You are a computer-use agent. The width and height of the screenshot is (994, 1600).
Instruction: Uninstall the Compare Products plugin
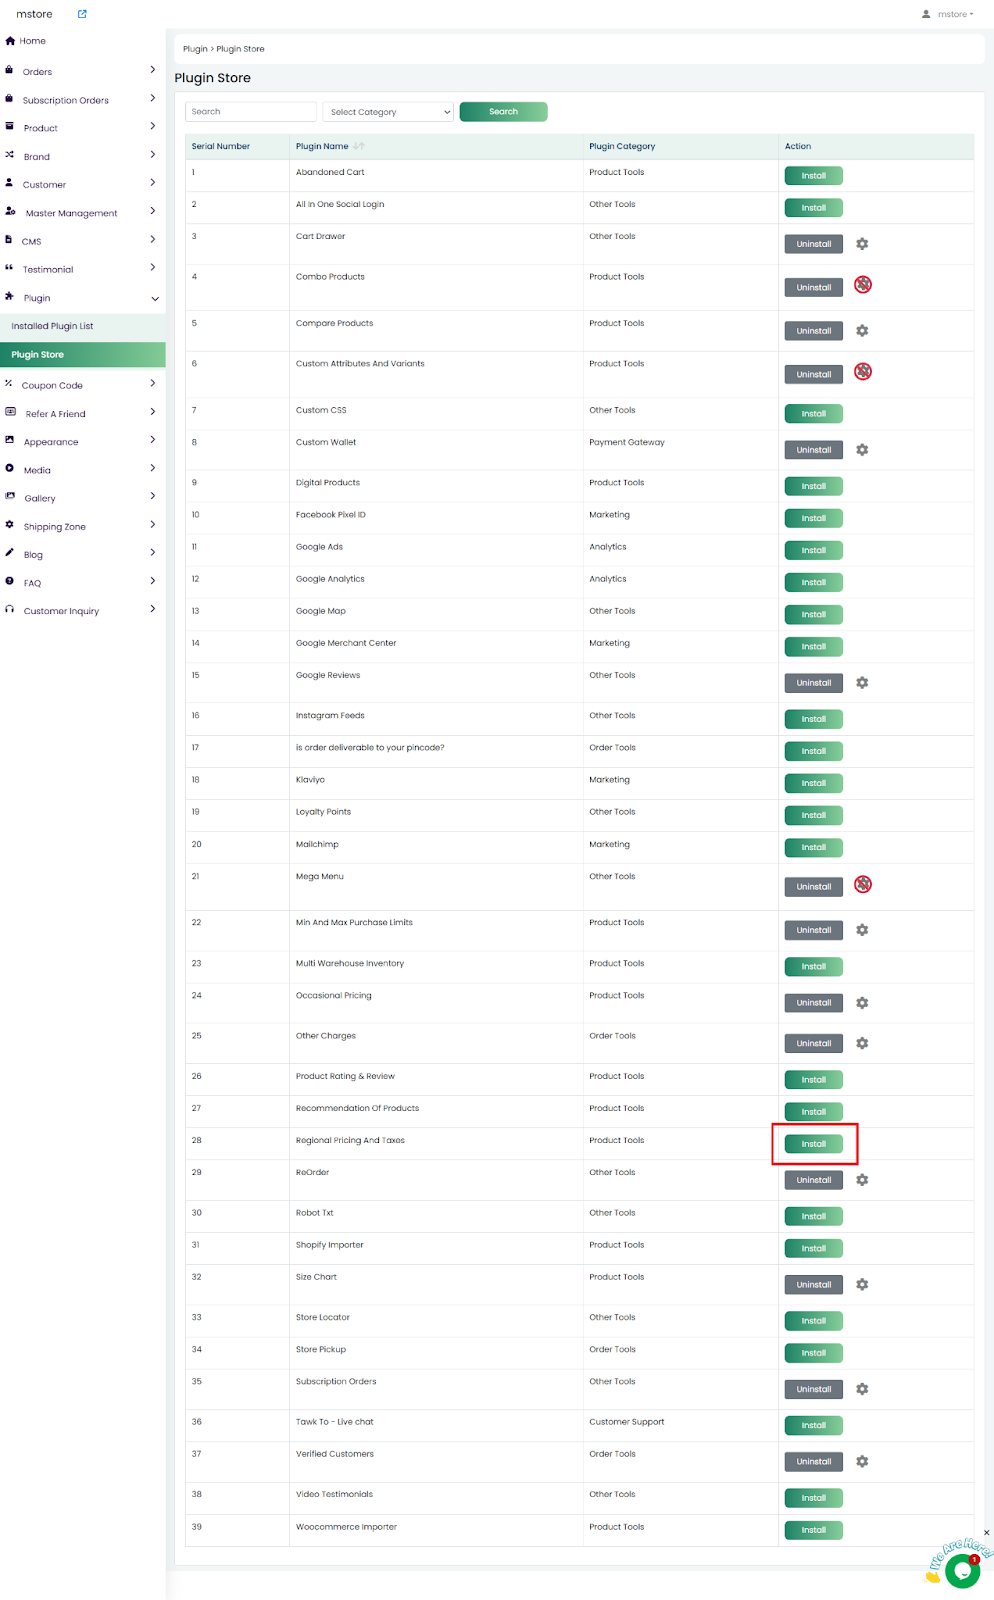(813, 331)
